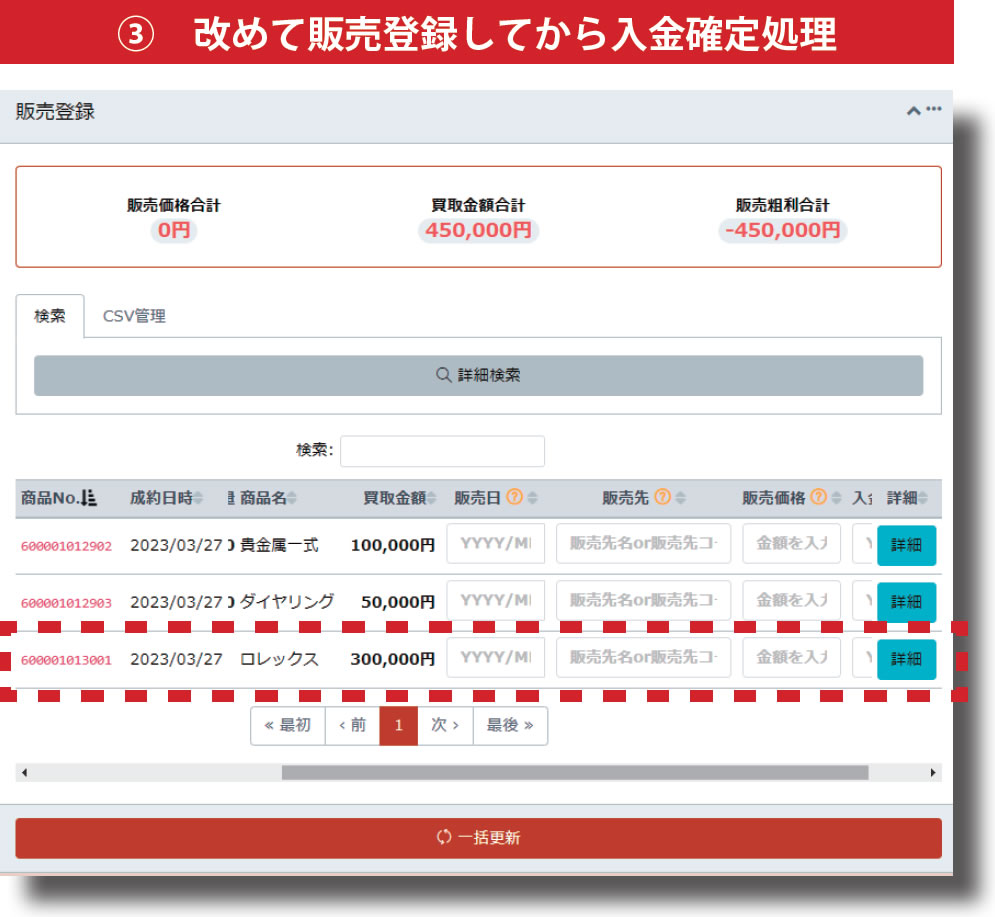Screen dimensions: 995x917
Task: Sort table by 買取金額 column arrows
Action: [432, 498]
